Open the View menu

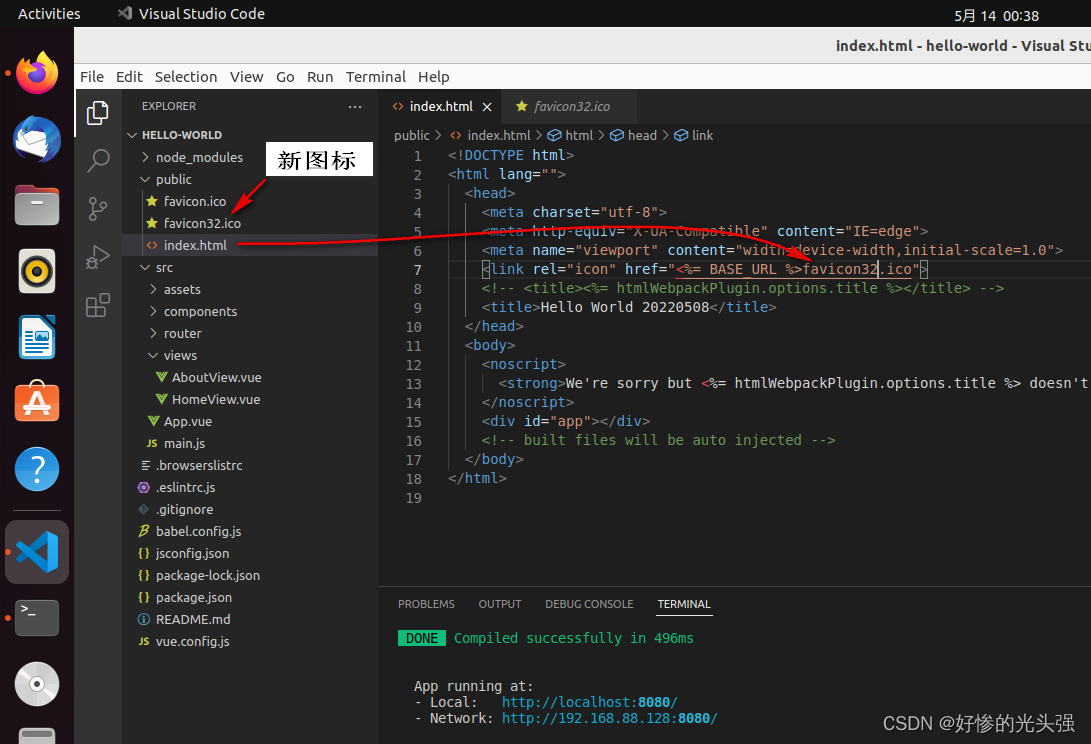click(246, 77)
